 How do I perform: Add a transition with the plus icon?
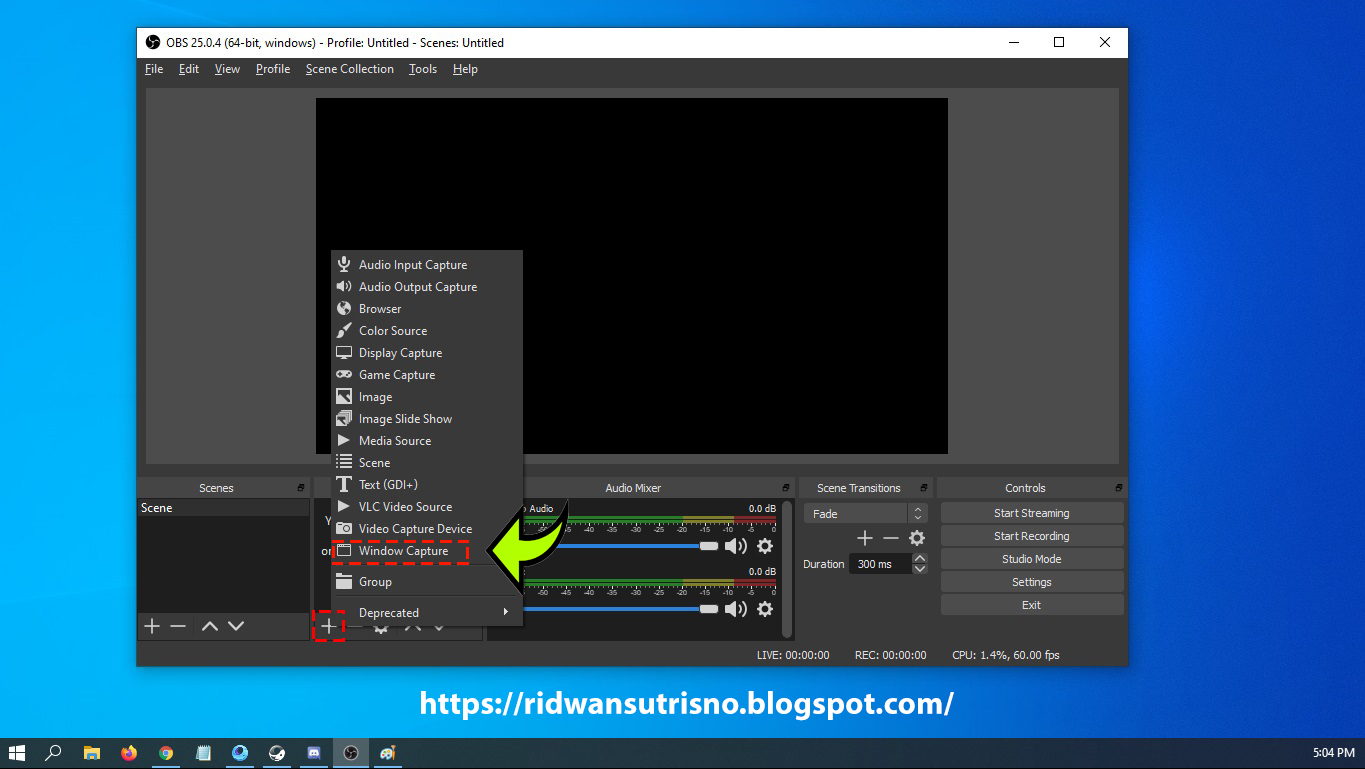click(865, 538)
